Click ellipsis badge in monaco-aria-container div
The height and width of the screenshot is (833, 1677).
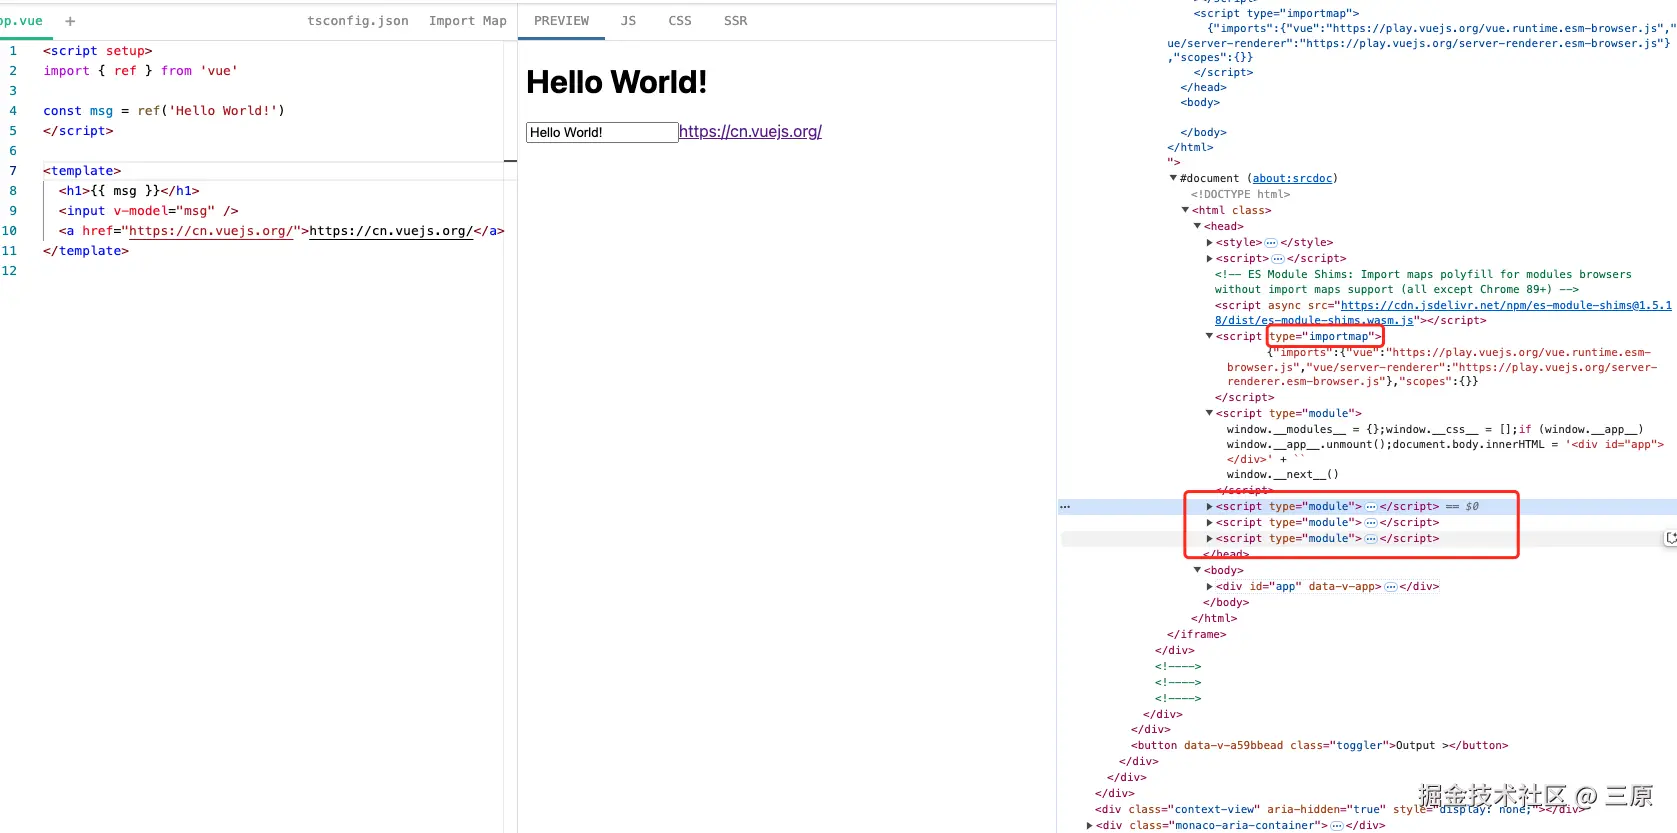1337,826
